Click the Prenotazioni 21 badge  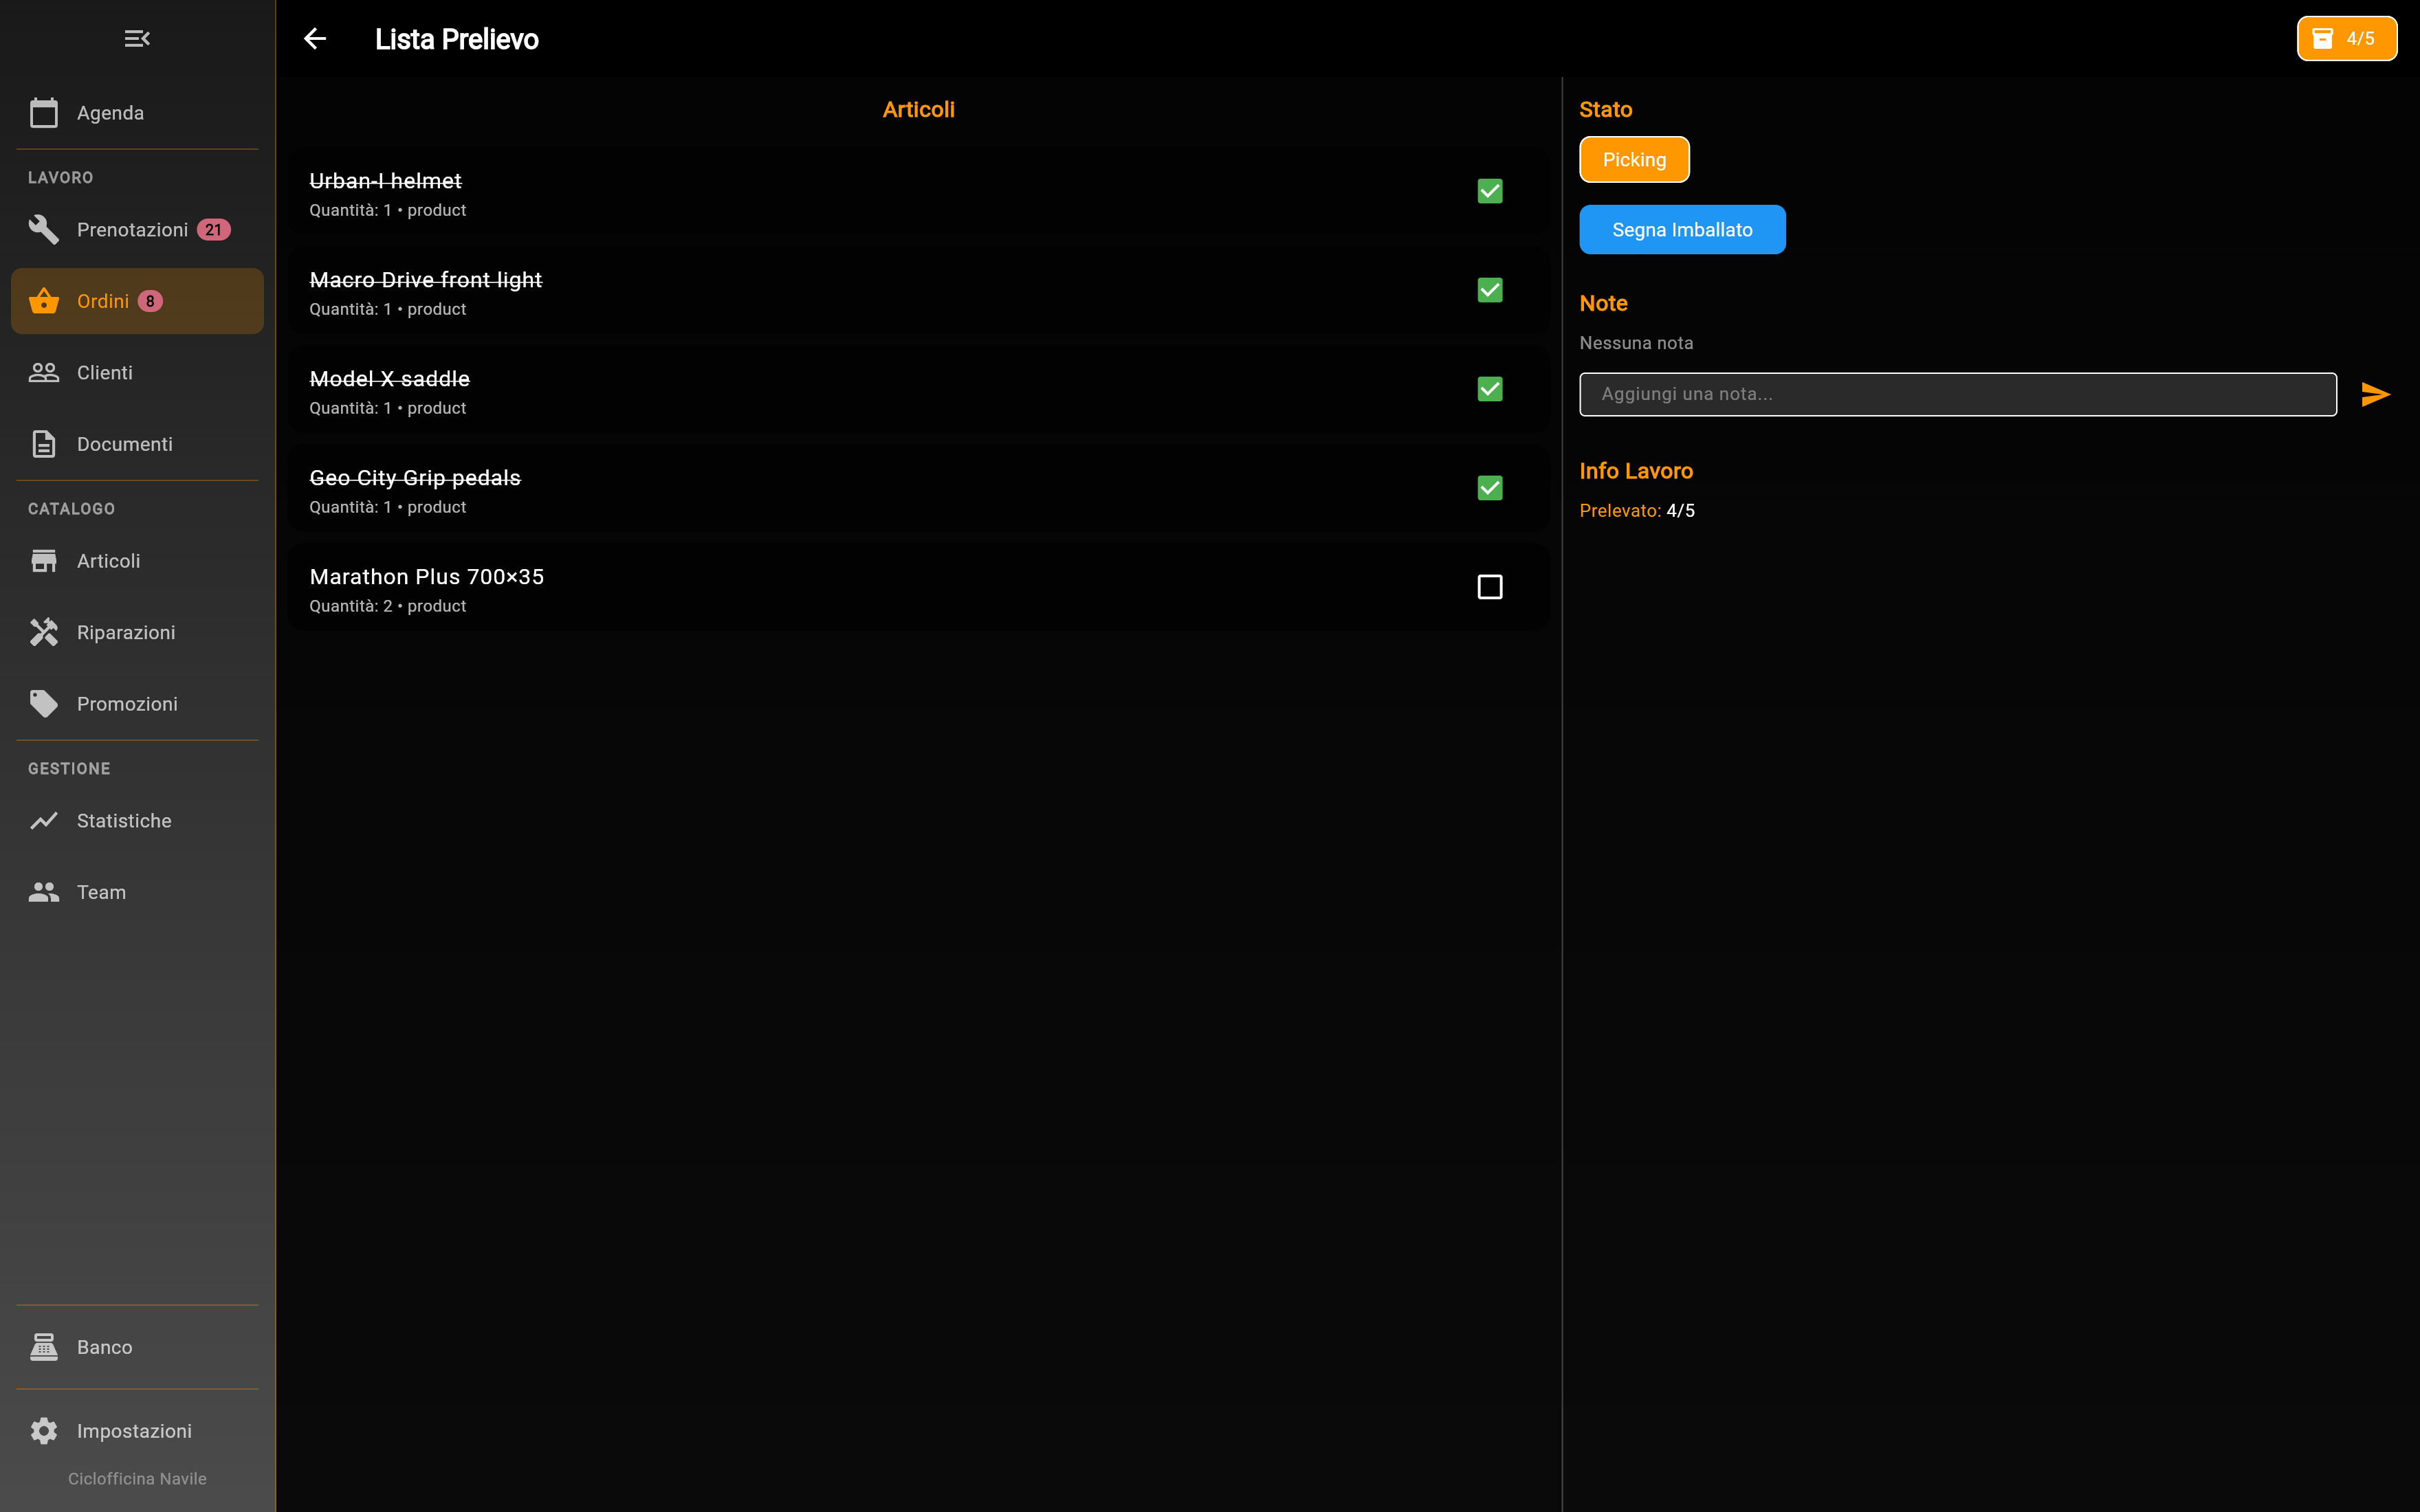tap(213, 229)
